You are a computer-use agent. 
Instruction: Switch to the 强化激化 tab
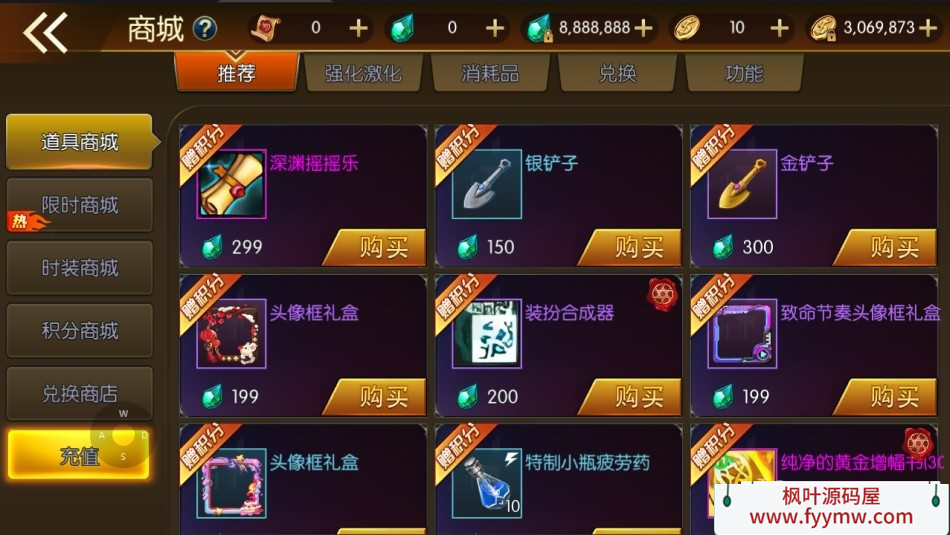tap(363, 73)
